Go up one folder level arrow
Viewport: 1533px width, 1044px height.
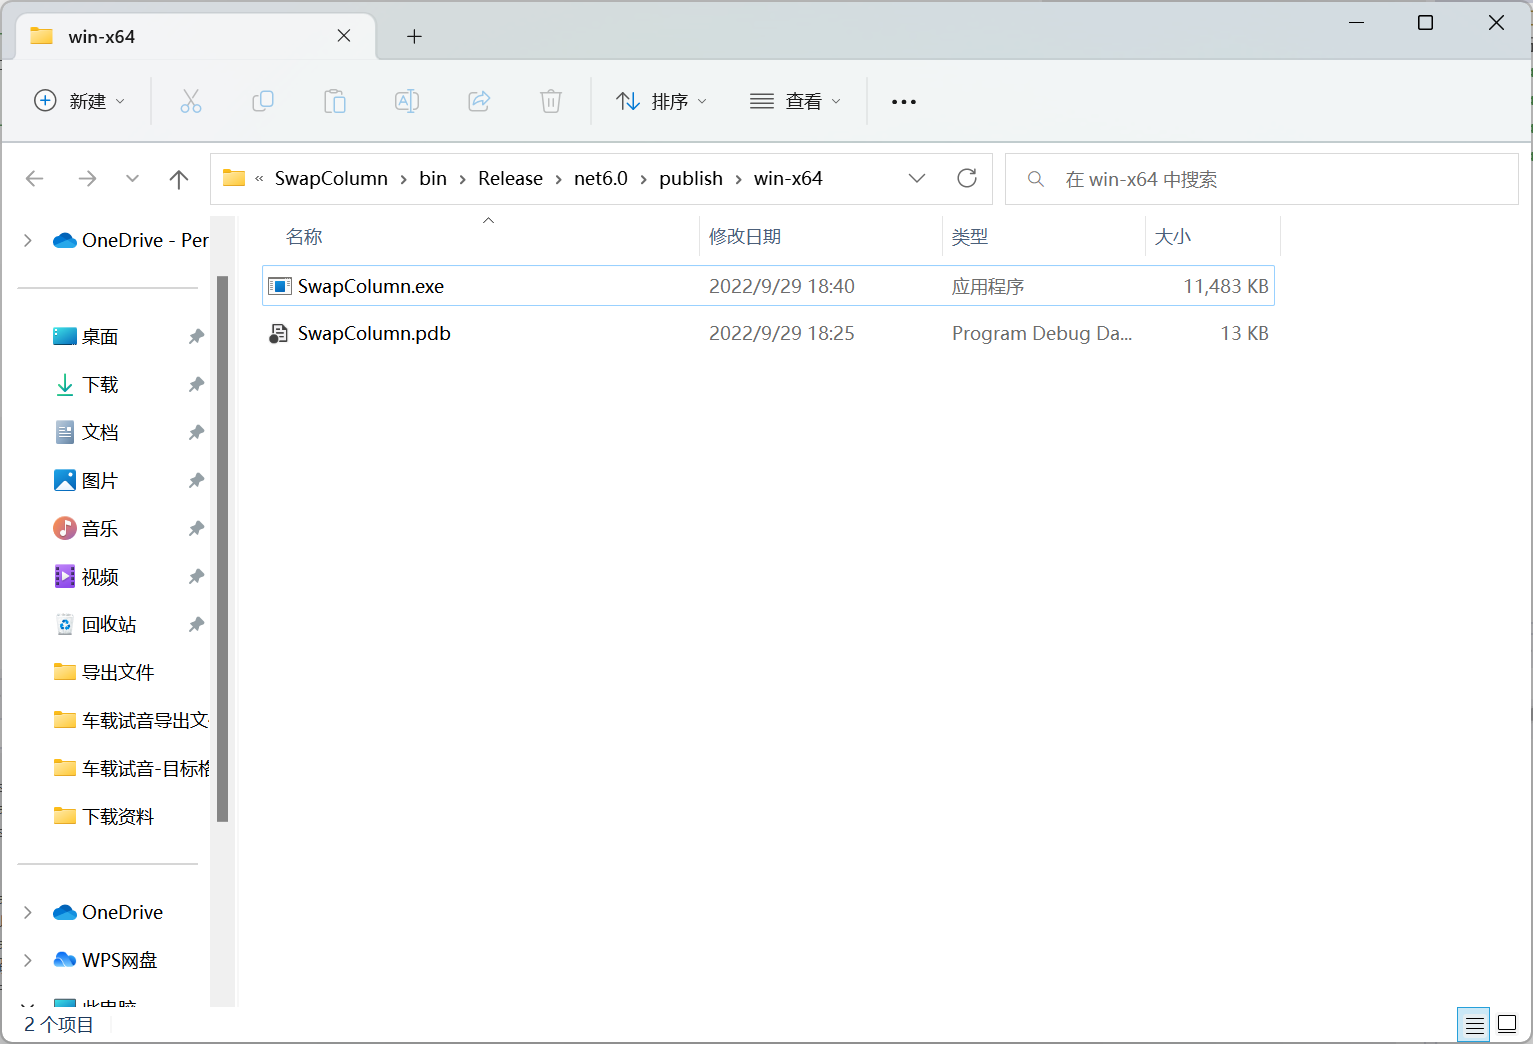(179, 179)
